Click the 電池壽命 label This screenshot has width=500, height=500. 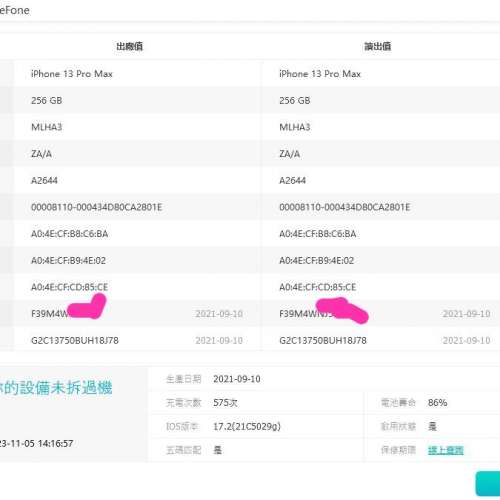point(398,403)
